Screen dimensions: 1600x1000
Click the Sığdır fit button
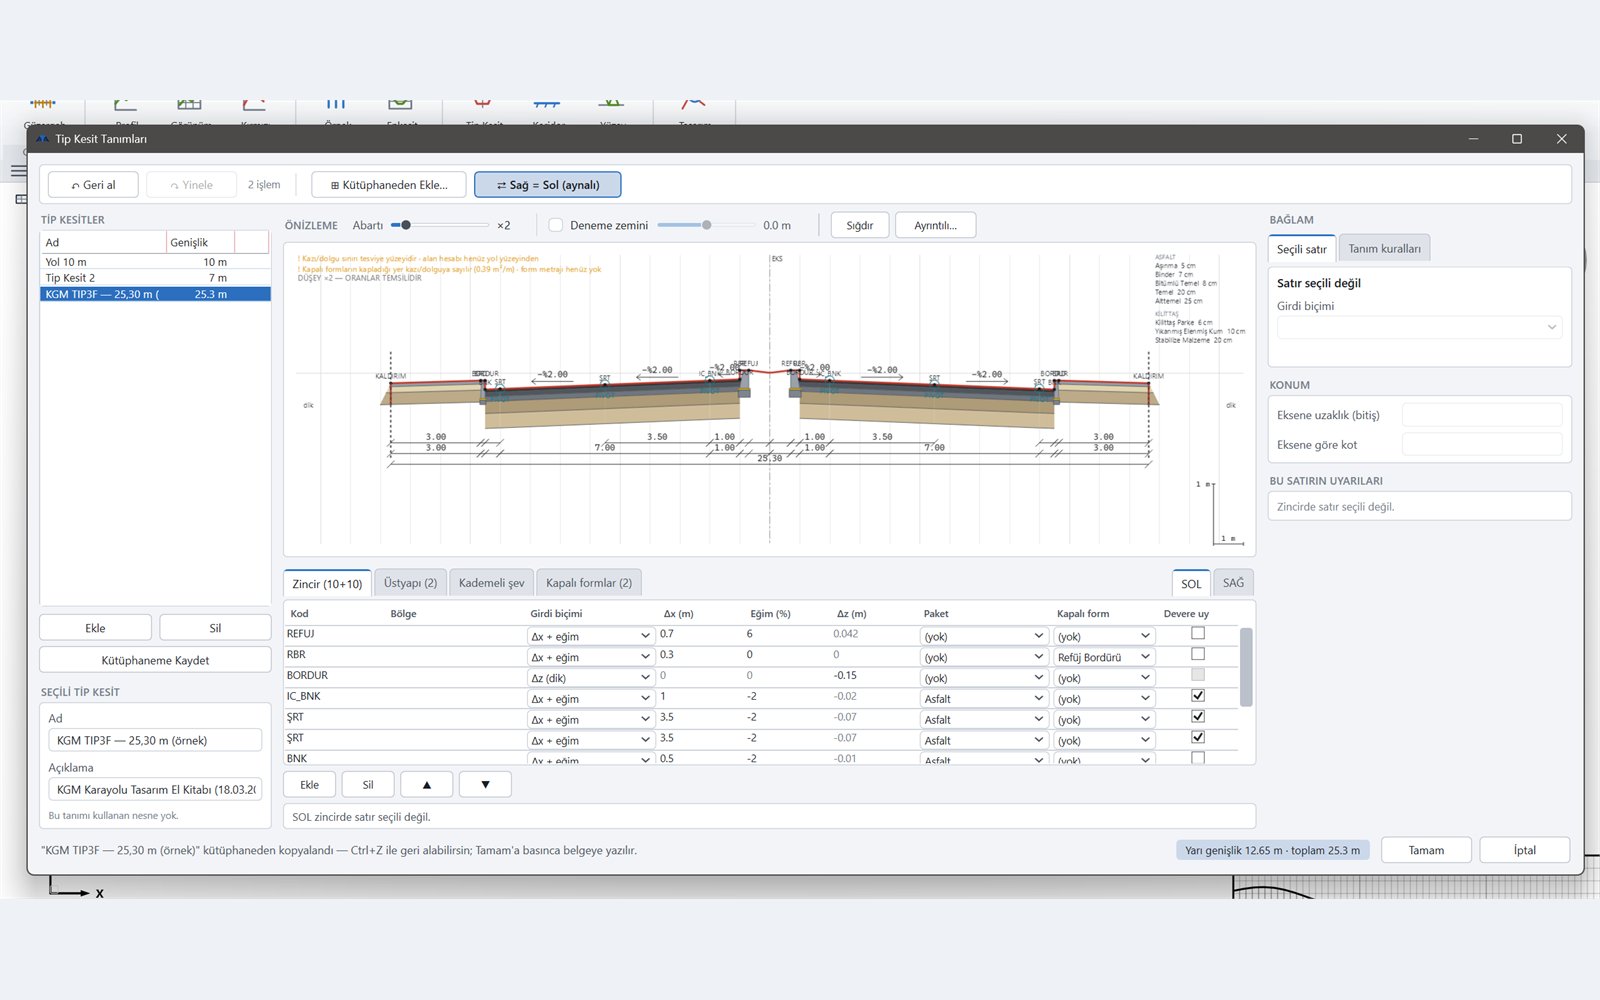click(x=860, y=225)
